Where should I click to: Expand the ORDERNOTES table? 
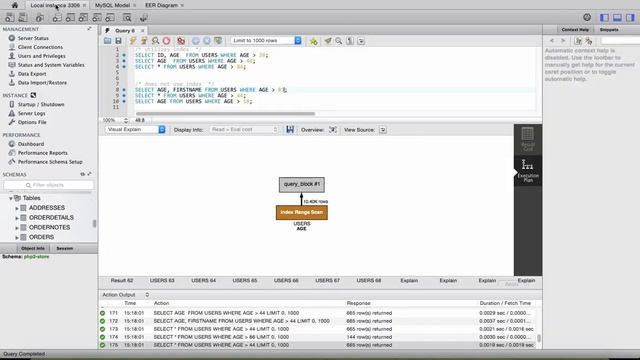[17, 228]
